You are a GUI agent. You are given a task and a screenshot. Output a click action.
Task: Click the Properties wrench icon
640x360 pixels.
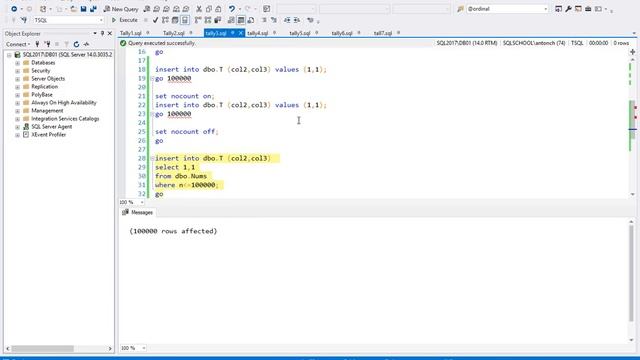568,9
